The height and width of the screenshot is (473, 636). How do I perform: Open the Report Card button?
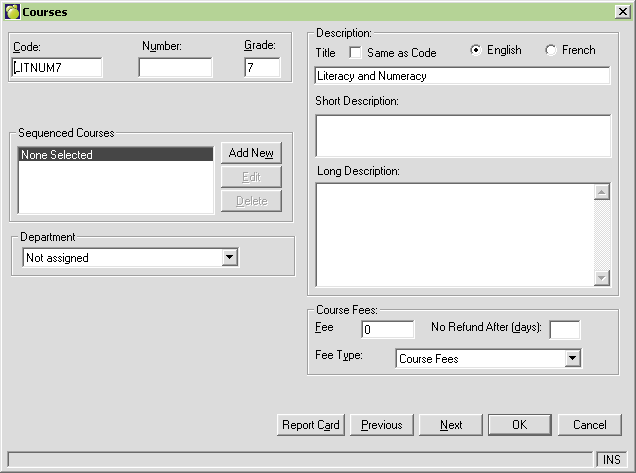pyautogui.click(x=311, y=425)
